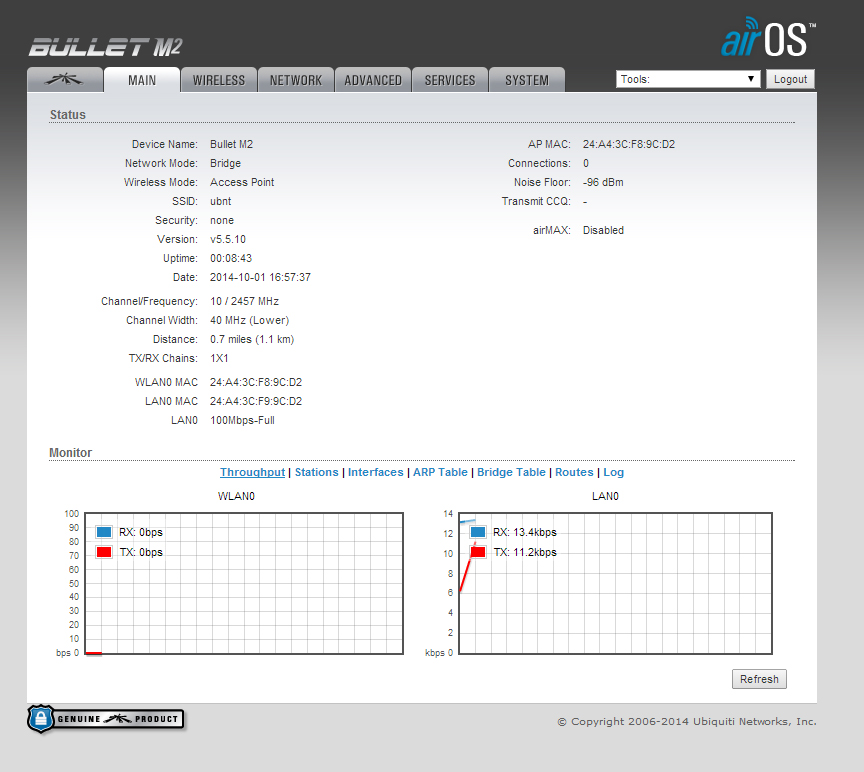Switch to the SYSTEM tab

pos(527,80)
